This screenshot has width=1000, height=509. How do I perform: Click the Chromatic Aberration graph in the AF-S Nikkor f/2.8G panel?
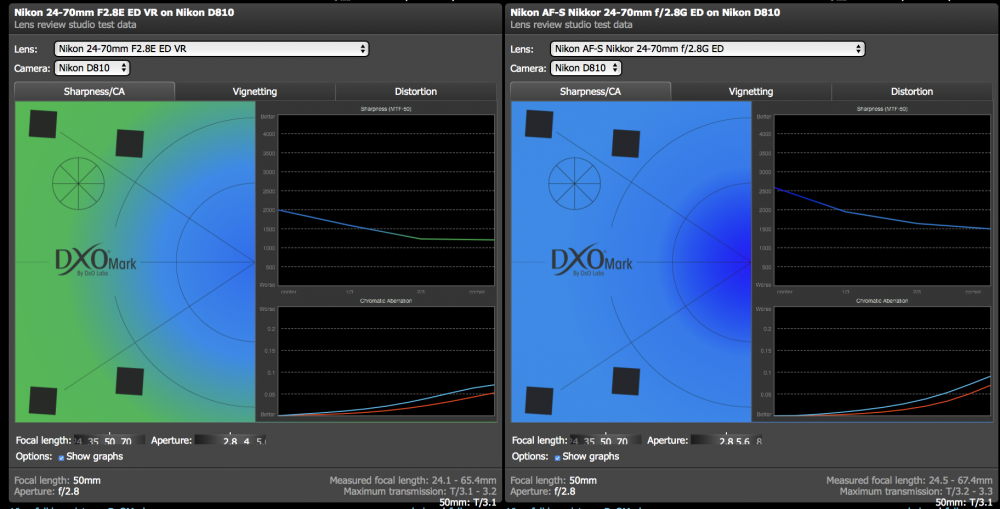point(882,362)
